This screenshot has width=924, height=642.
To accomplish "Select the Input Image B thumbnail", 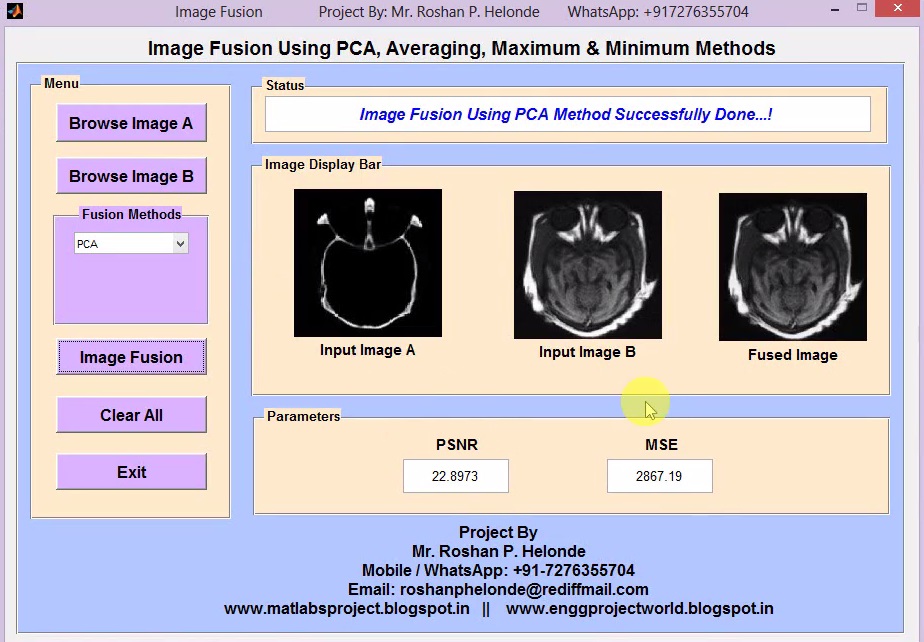I will pos(587,264).
